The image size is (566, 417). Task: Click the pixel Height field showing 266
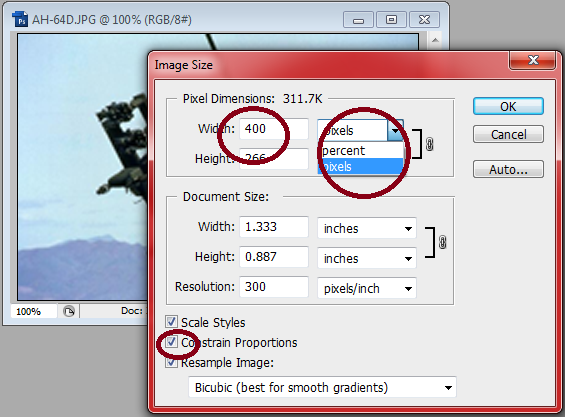(x=274, y=158)
